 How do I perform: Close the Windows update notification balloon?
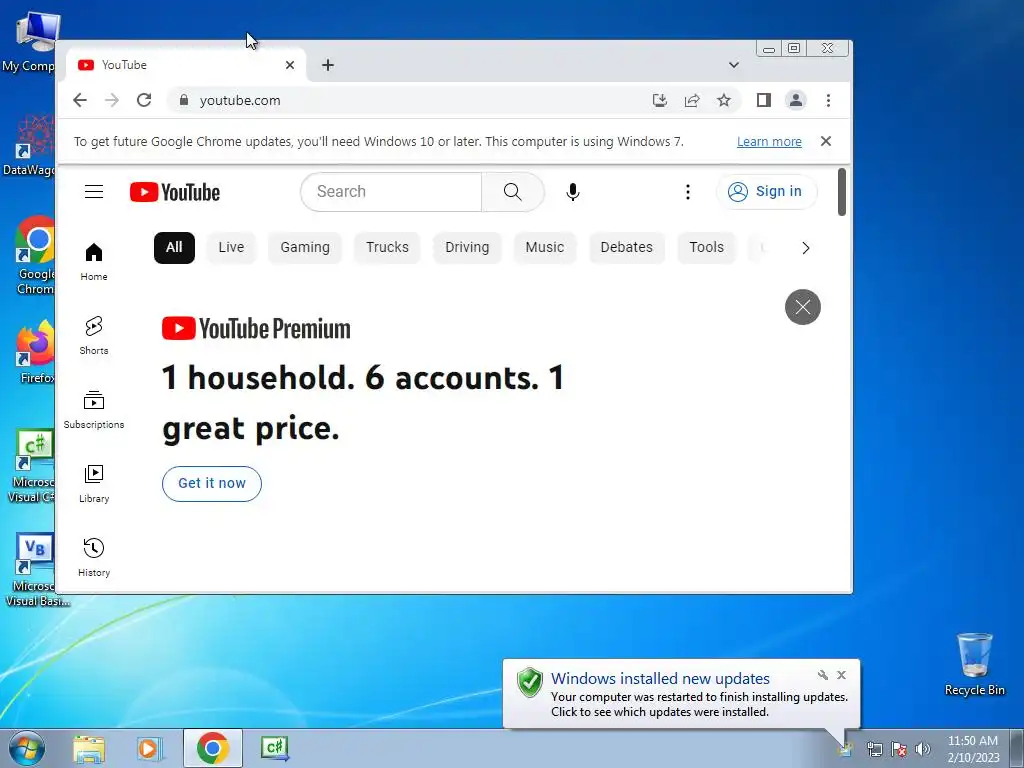(x=841, y=675)
